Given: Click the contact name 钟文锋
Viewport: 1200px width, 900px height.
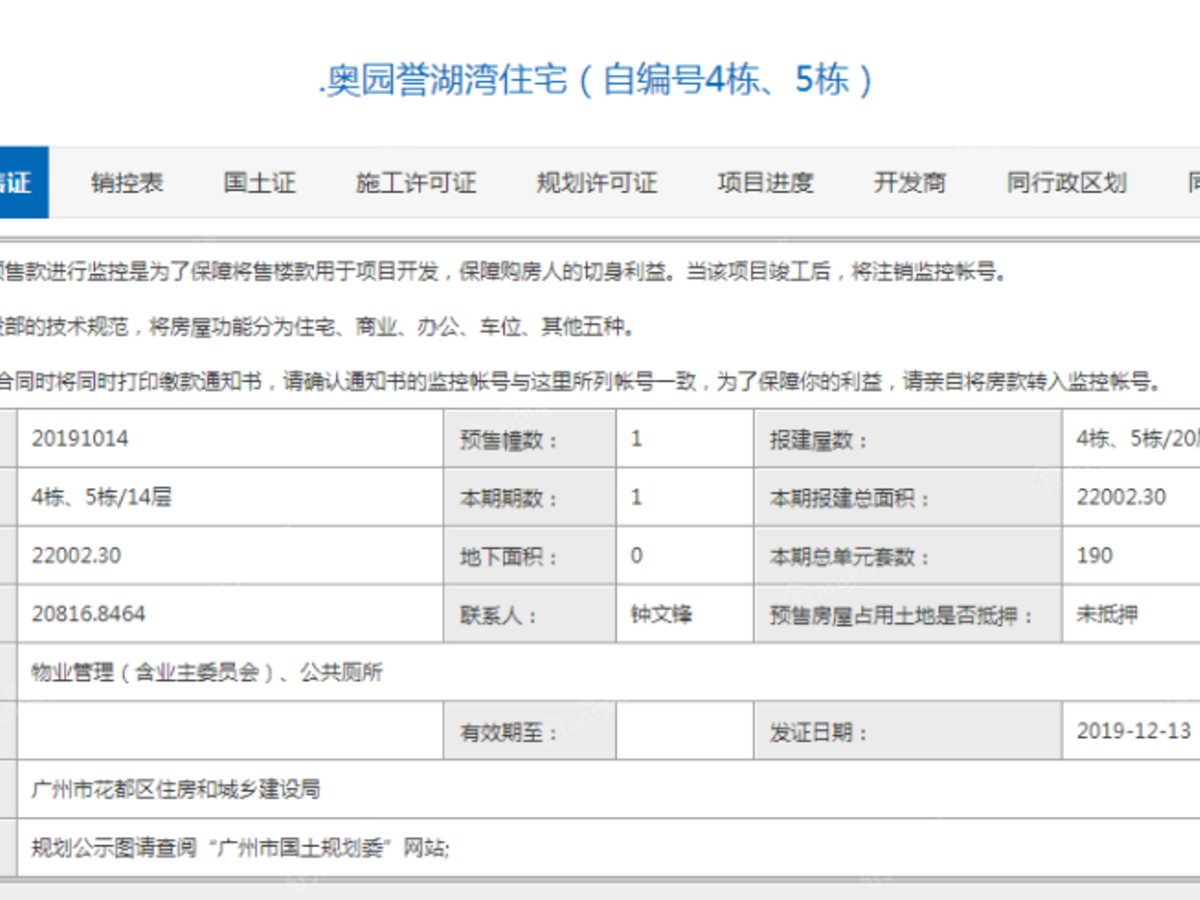Looking at the screenshot, I should pyautogui.click(x=661, y=614).
